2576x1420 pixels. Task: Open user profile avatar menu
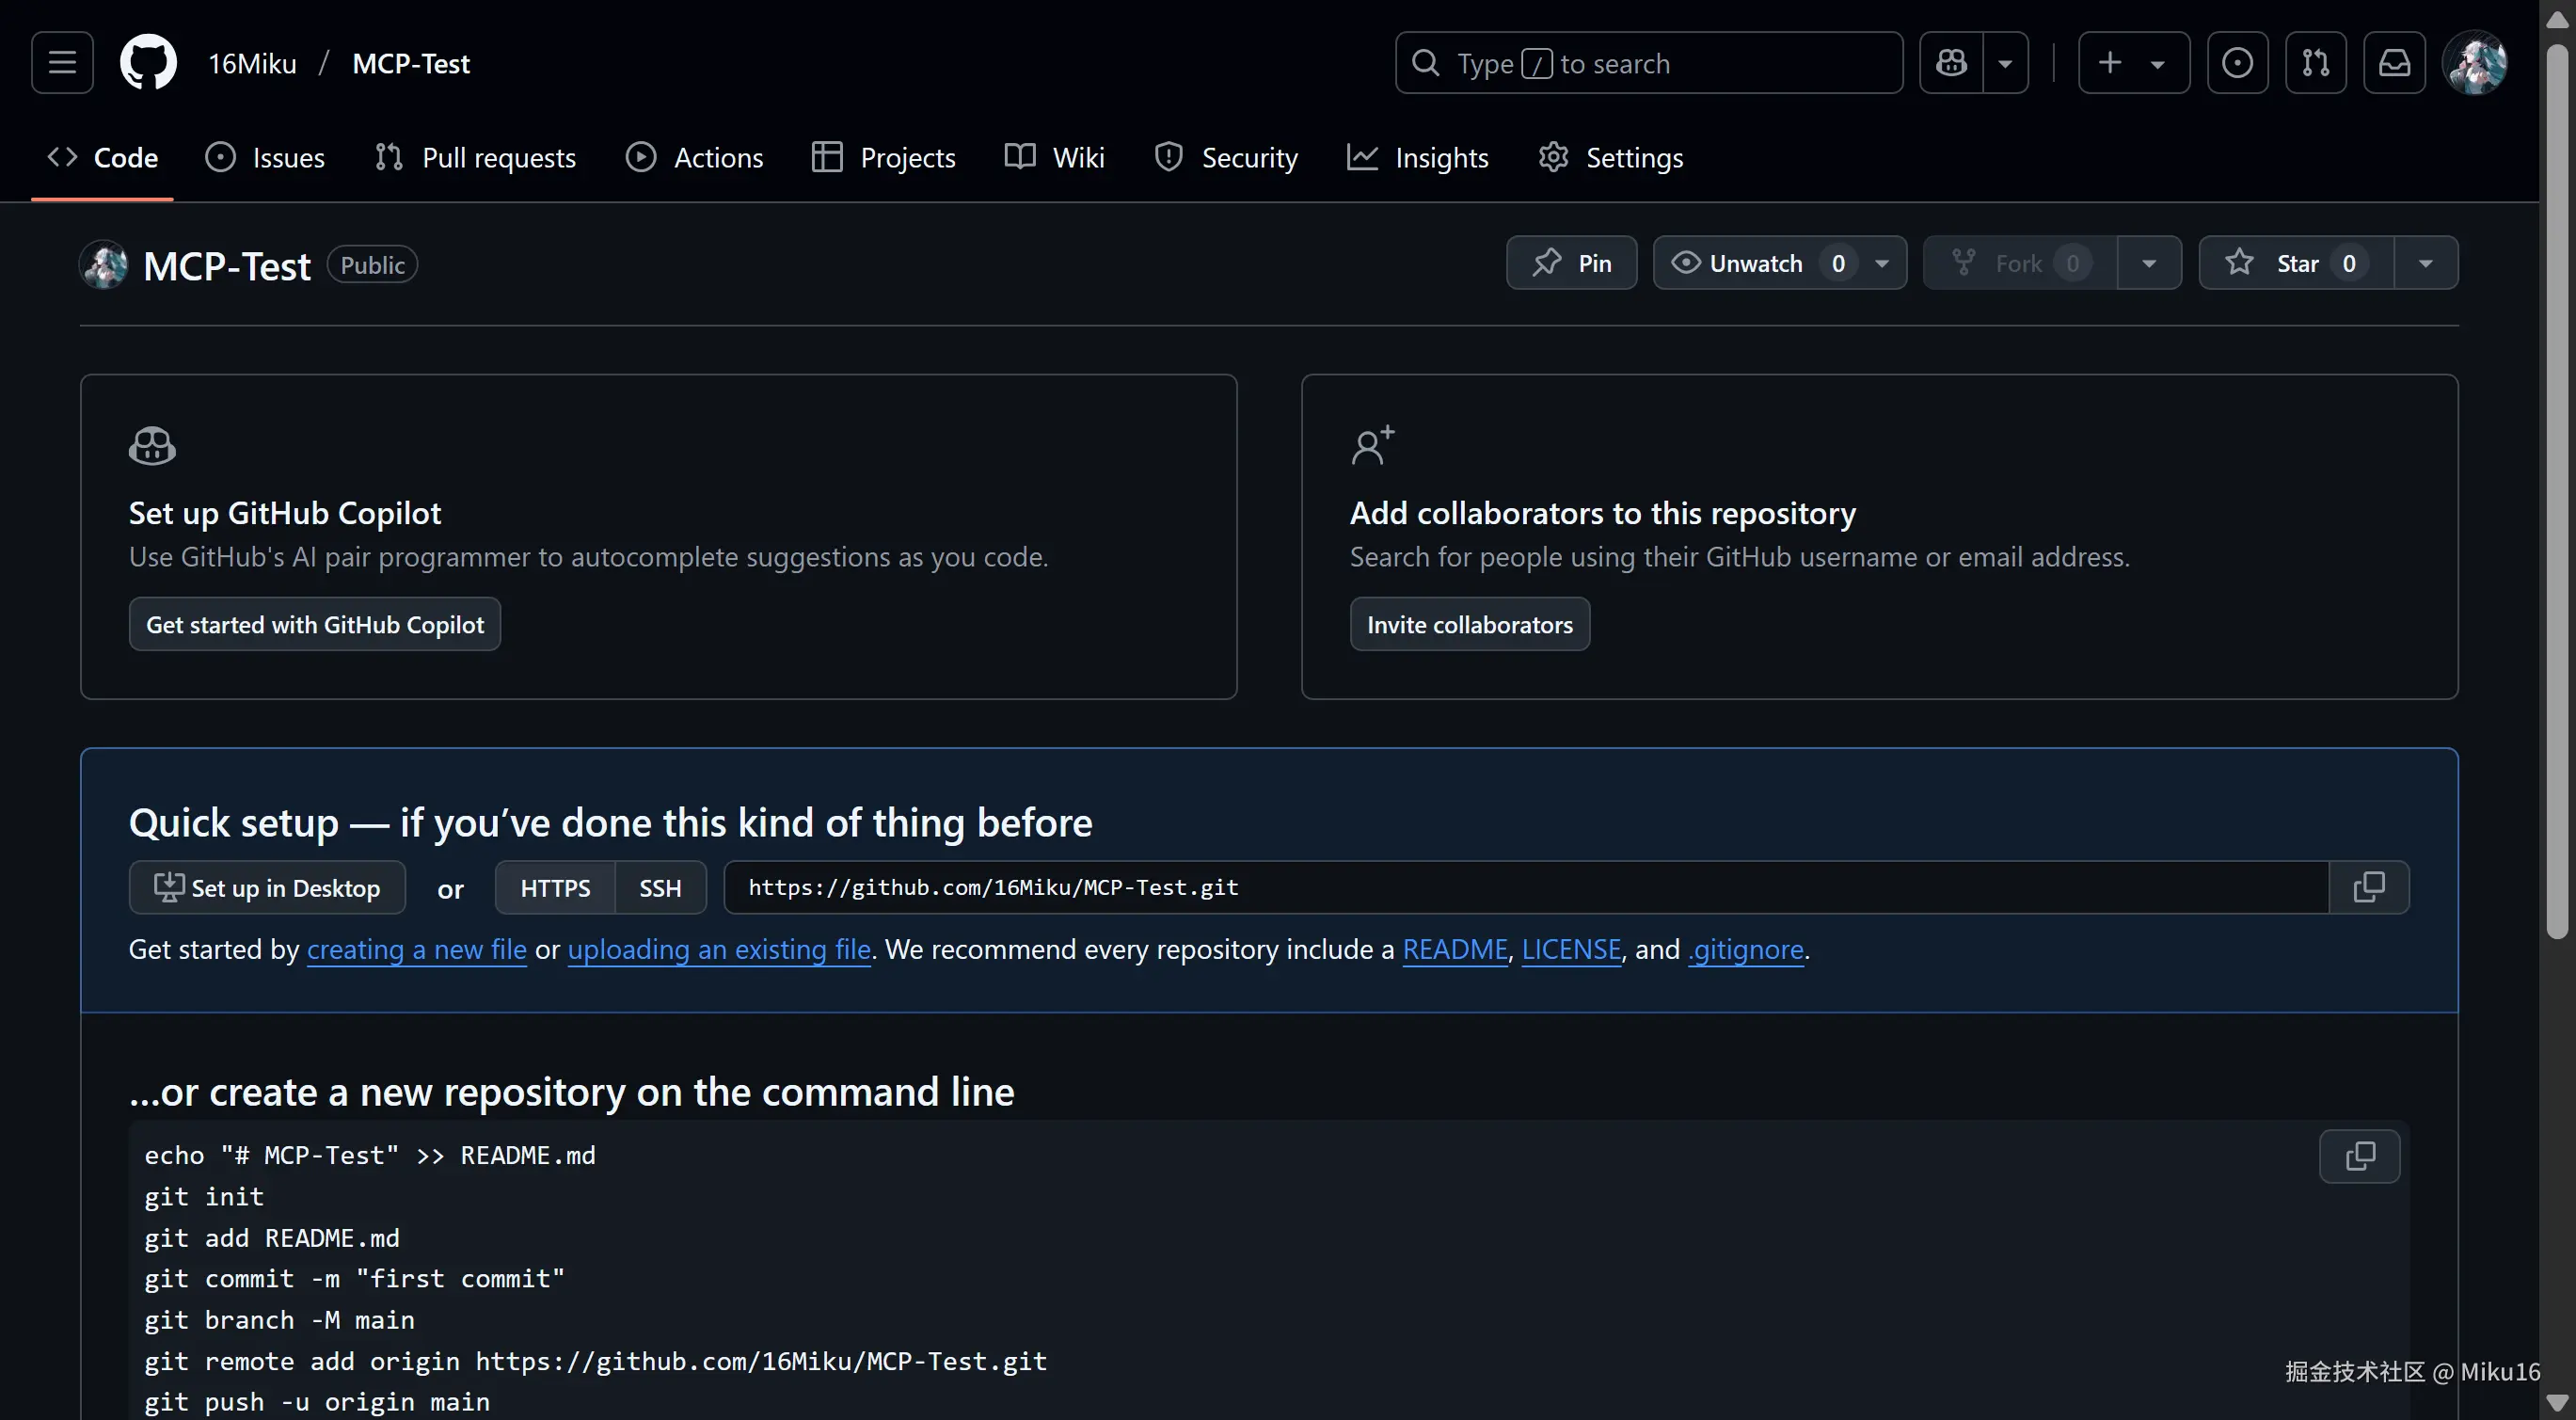(2474, 63)
